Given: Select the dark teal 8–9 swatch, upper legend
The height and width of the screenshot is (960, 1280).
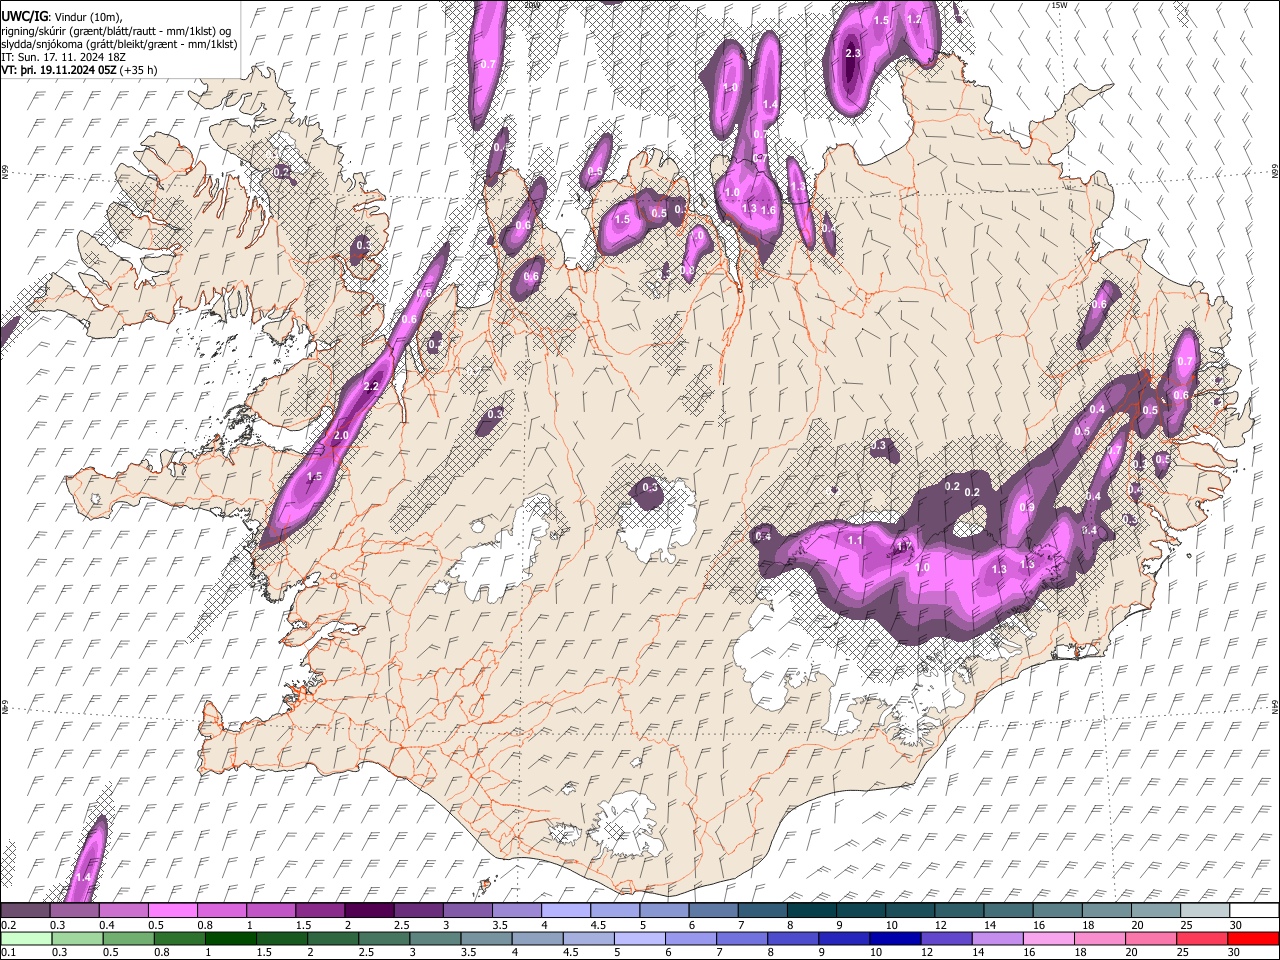Looking at the screenshot, I should (813, 911).
